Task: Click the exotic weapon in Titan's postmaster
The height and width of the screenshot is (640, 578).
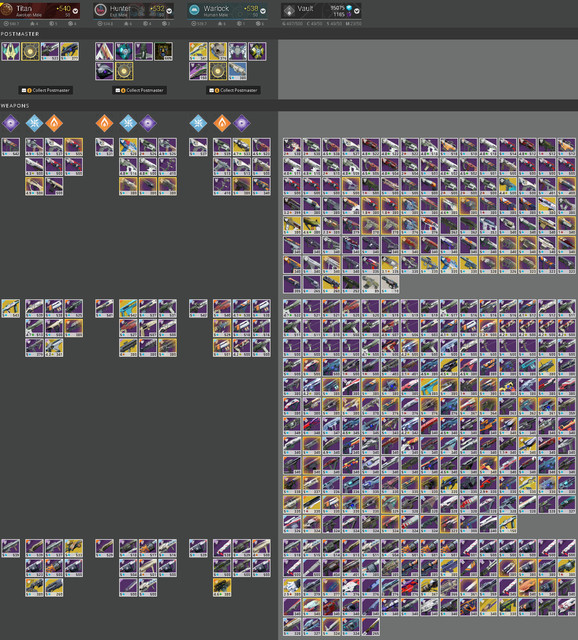Action: point(70,52)
